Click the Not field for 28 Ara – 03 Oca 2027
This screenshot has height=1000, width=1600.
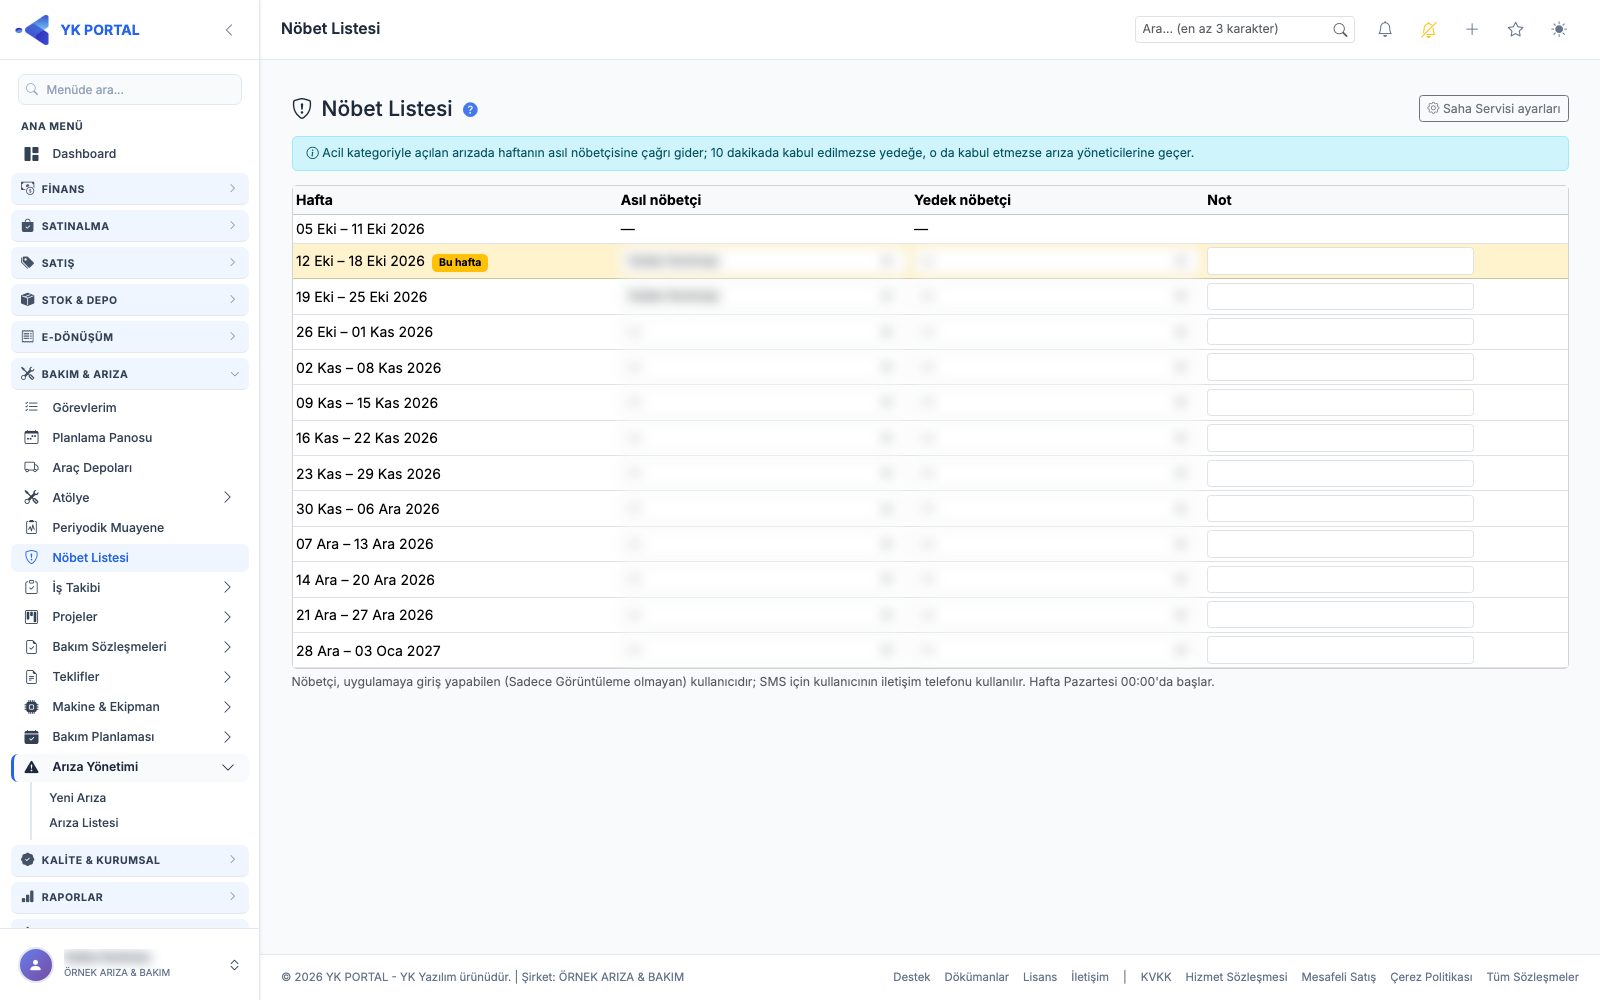tap(1340, 650)
